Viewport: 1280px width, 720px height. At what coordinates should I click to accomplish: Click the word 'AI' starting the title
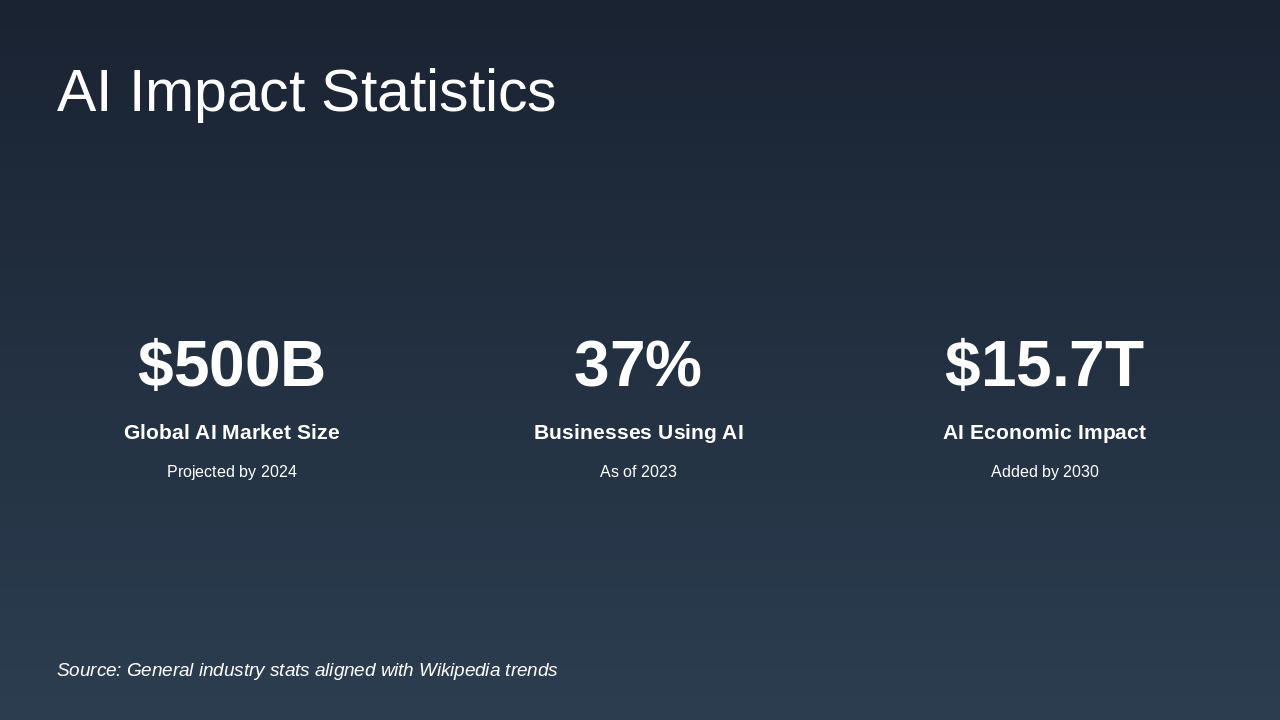click(x=84, y=91)
